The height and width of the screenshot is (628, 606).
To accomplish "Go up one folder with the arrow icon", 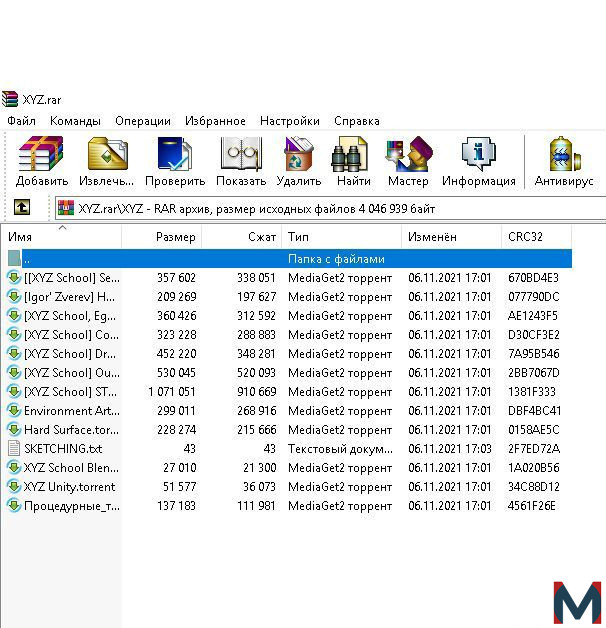I will click(x=22, y=207).
